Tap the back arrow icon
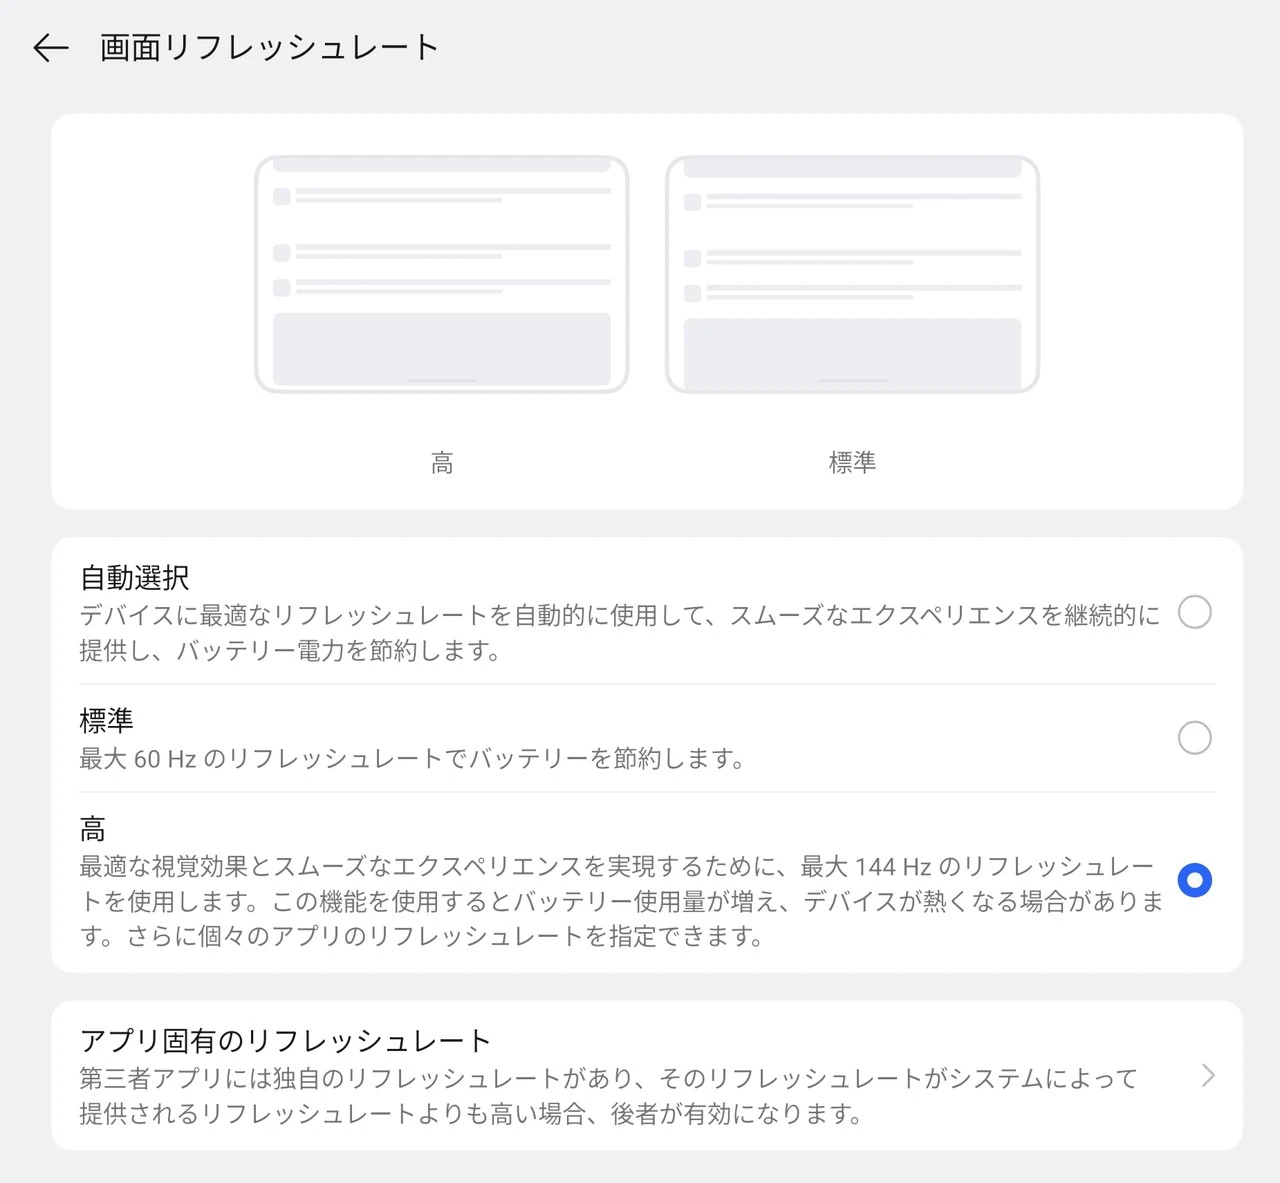 50,48
